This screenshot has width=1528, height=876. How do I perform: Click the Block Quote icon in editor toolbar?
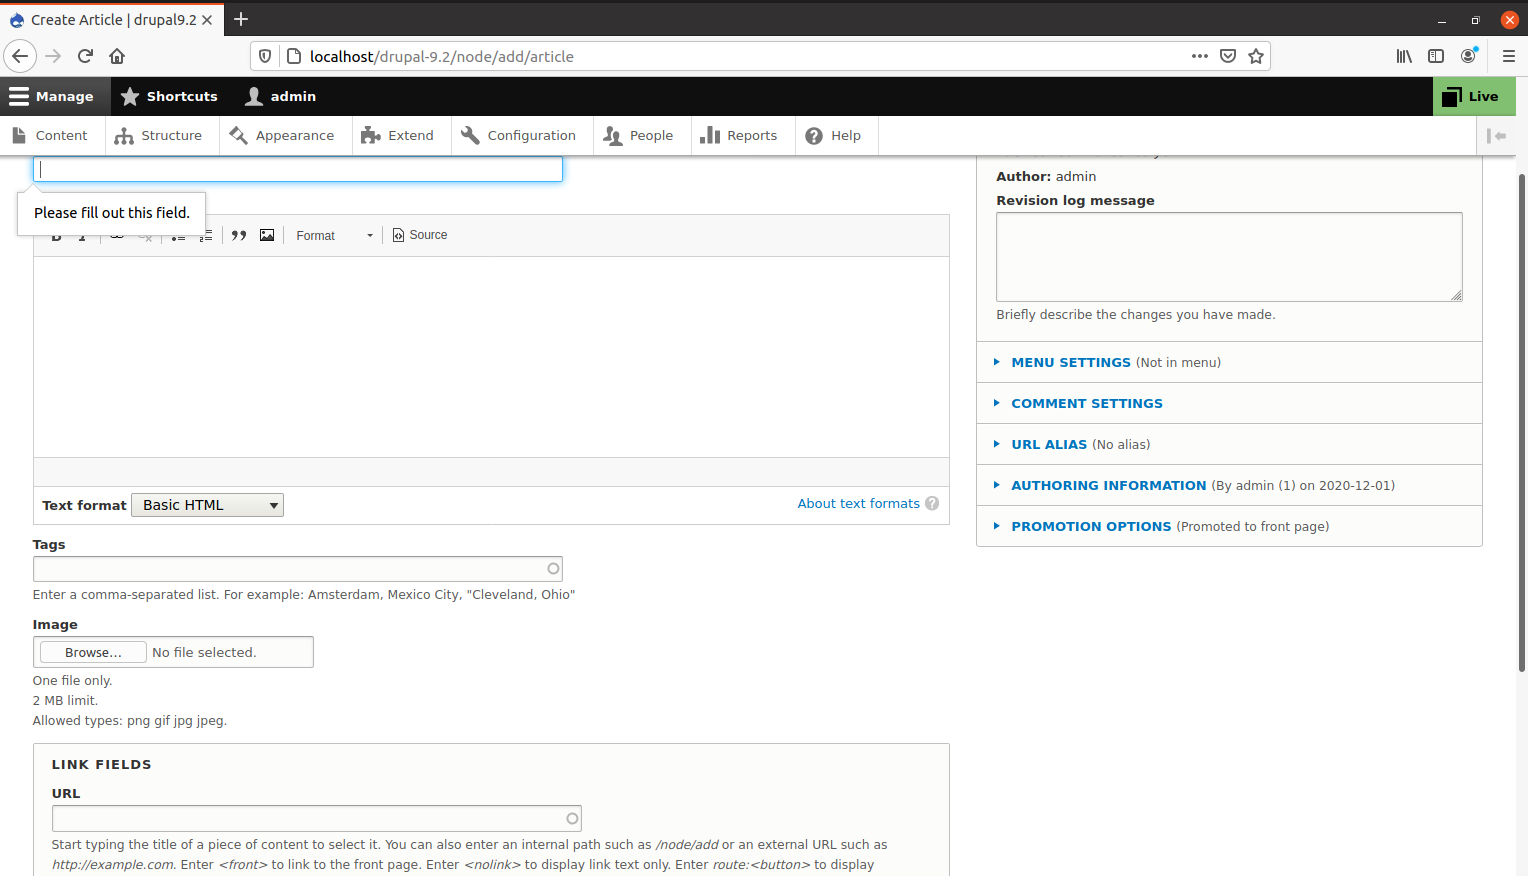point(239,235)
